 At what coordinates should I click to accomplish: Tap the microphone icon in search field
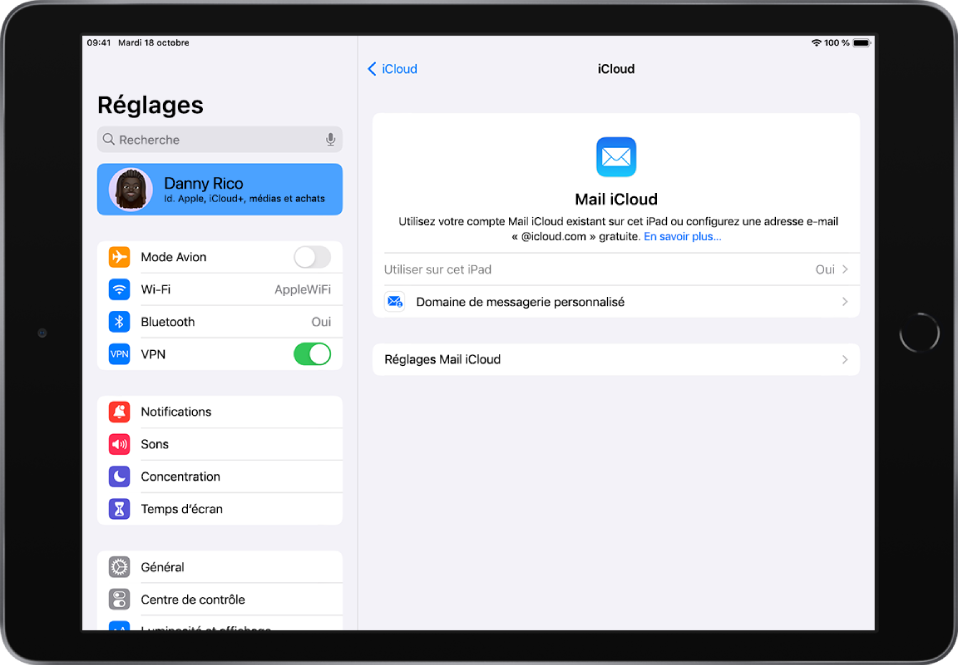pyautogui.click(x=331, y=139)
